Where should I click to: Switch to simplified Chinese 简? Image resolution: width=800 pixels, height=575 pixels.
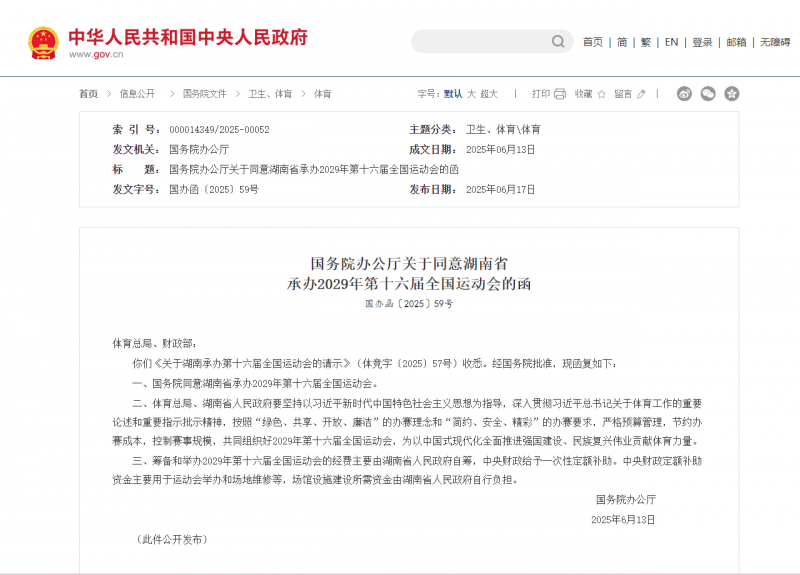point(622,42)
